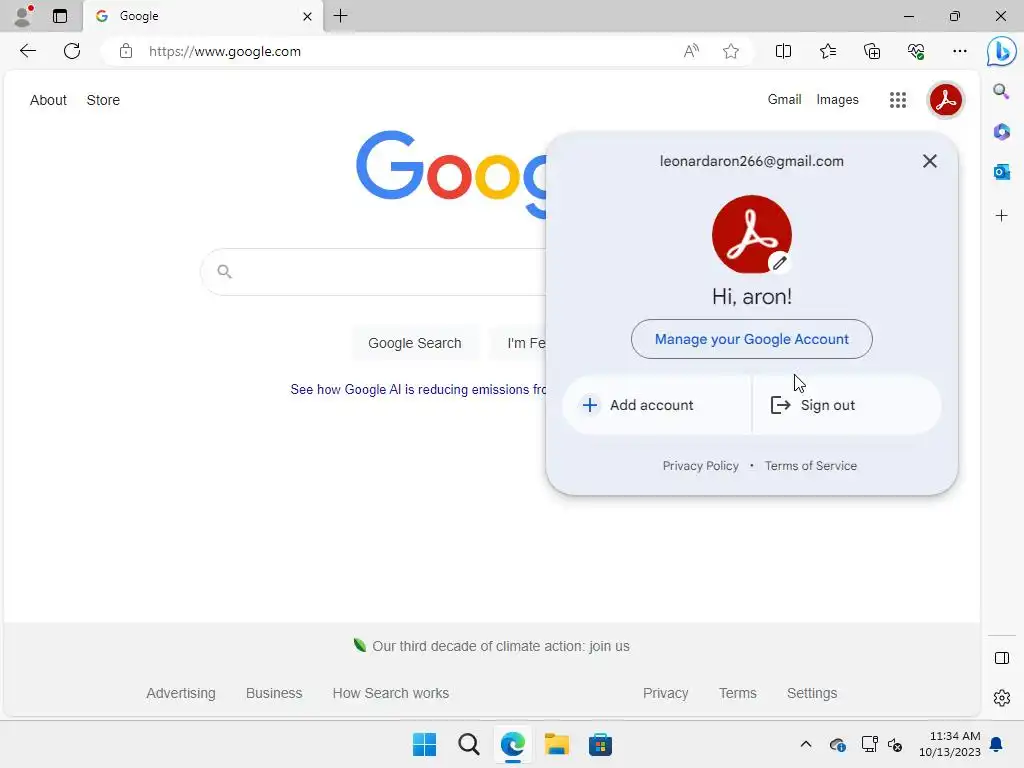Open Edge Settings and more menu
The height and width of the screenshot is (768, 1024).
pyautogui.click(x=959, y=51)
